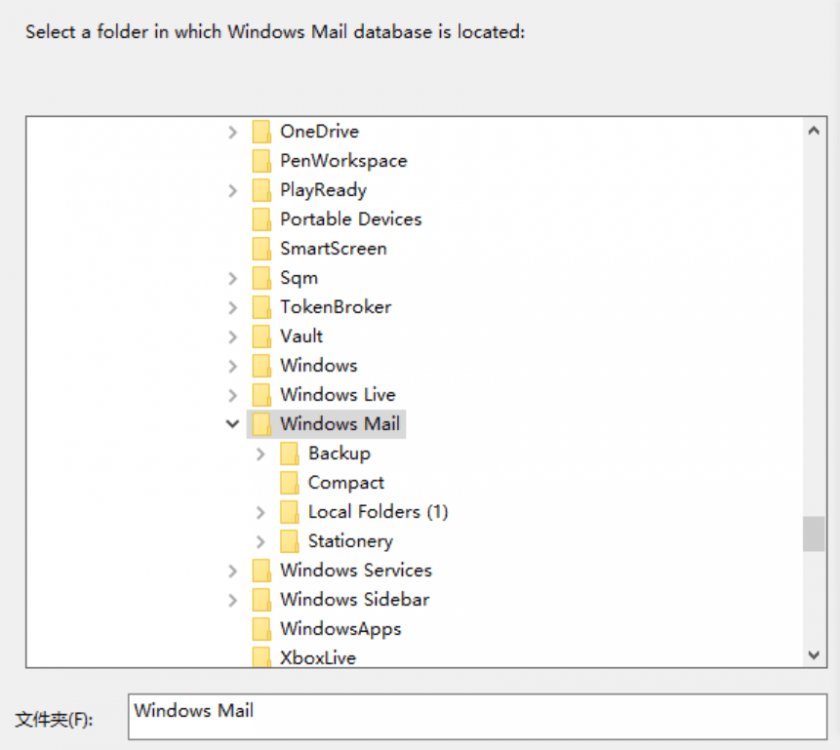The height and width of the screenshot is (750, 840).
Task: Select the Windows Mail folder name
Action: coord(340,424)
